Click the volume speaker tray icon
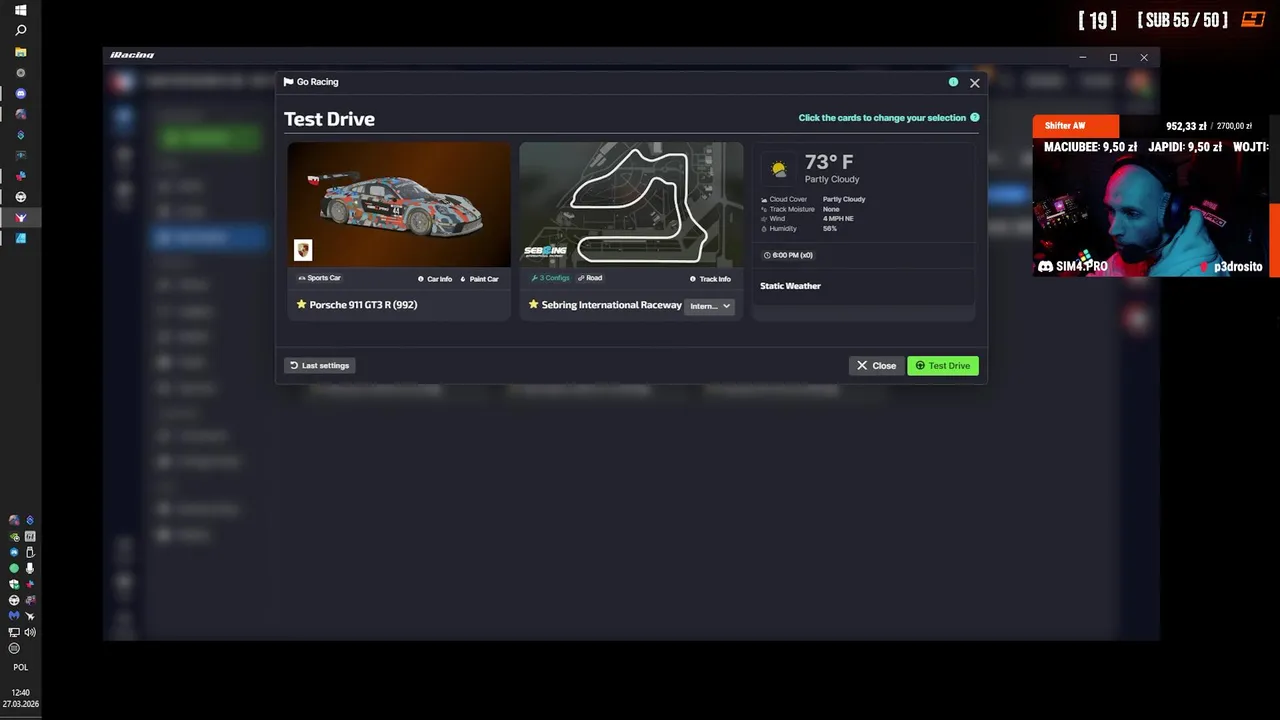 (30, 632)
